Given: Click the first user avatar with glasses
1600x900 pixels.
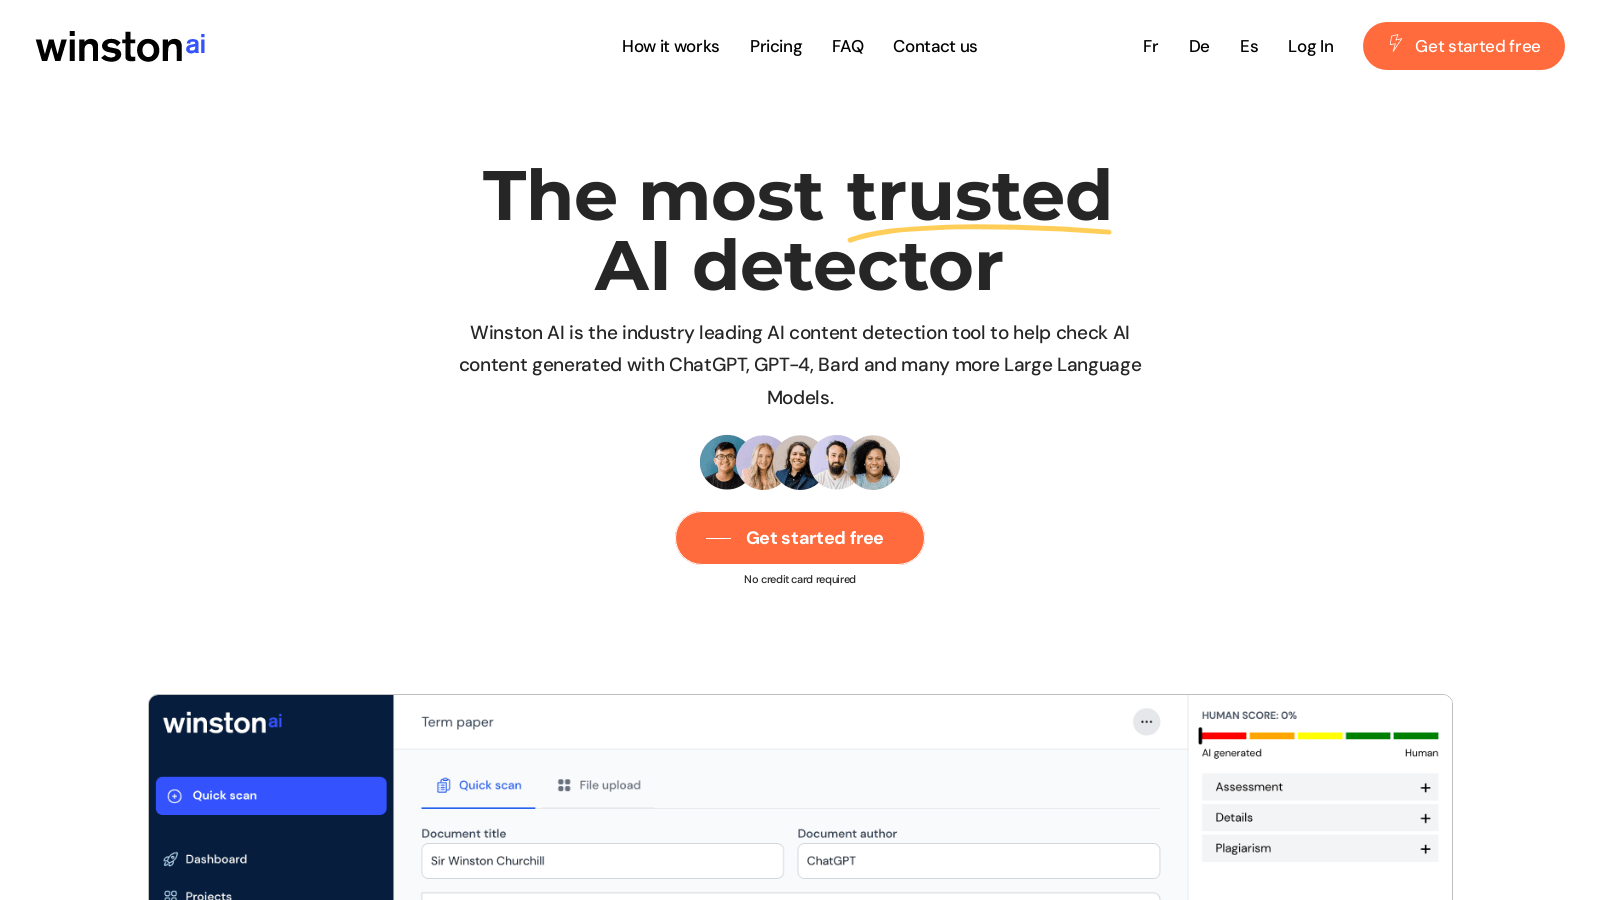Looking at the screenshot, I should pos(726,462).
